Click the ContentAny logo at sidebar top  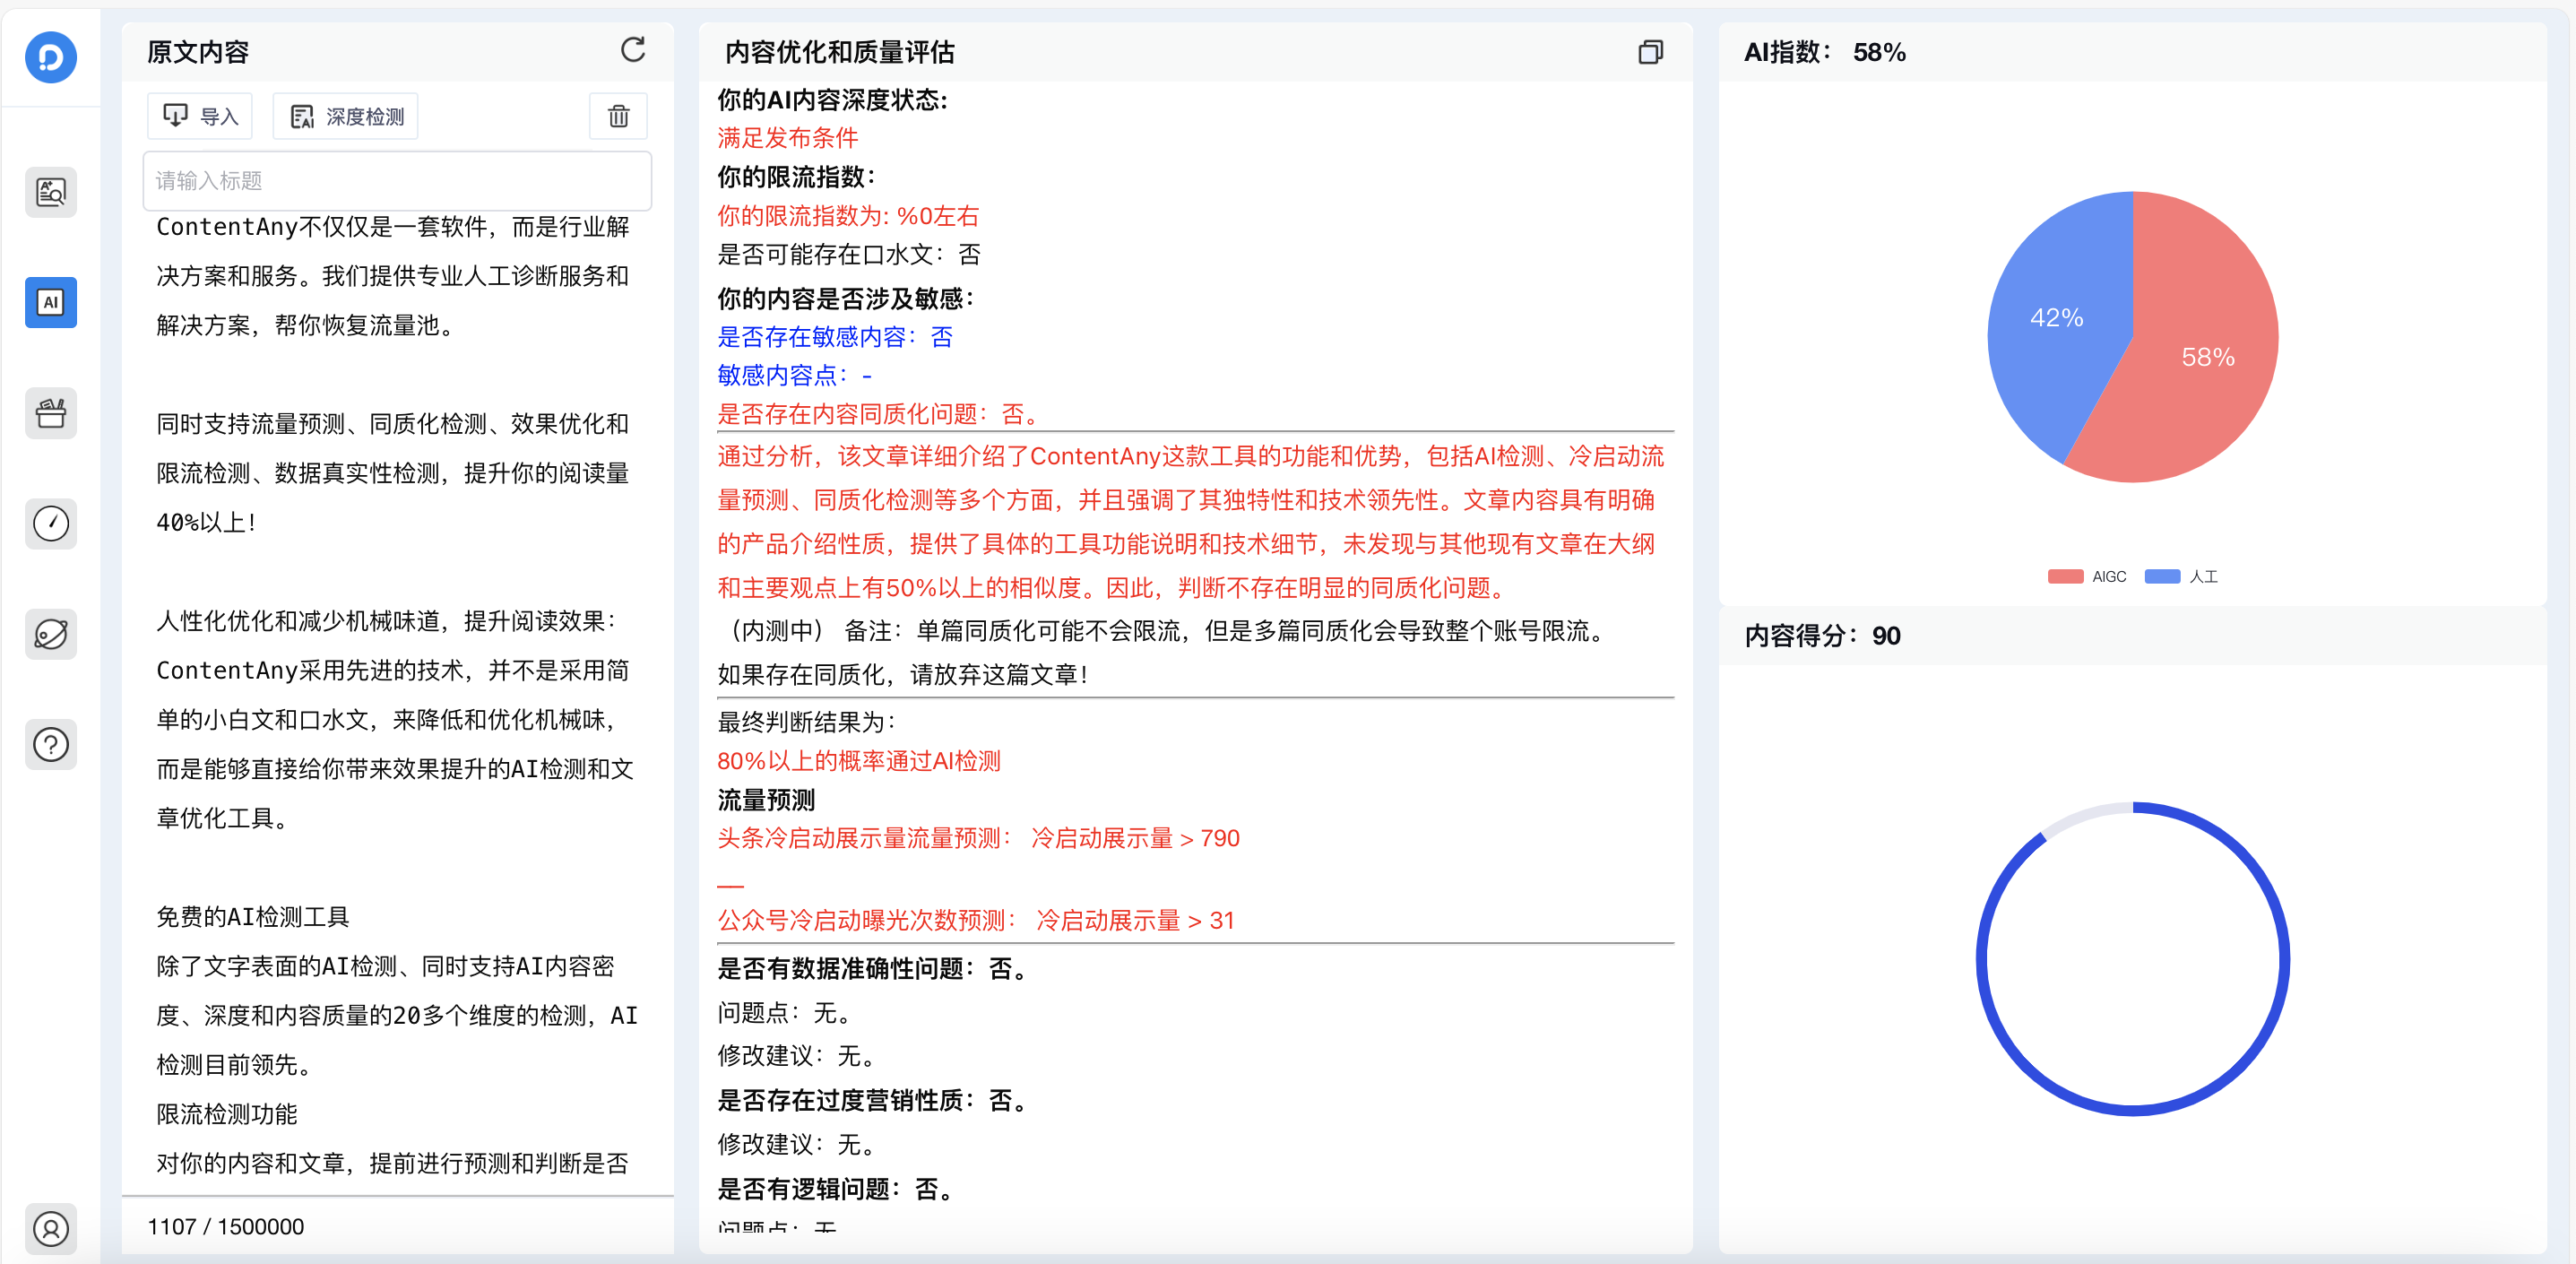coord(51,57)
